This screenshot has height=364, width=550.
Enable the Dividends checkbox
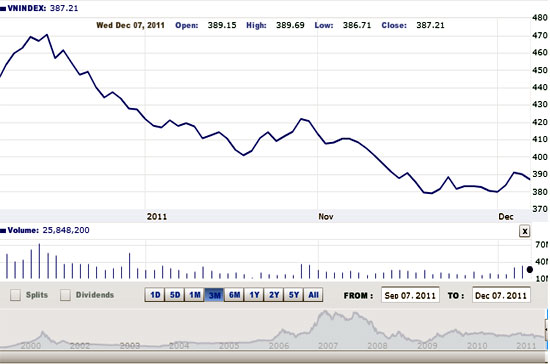click(65, 295)
